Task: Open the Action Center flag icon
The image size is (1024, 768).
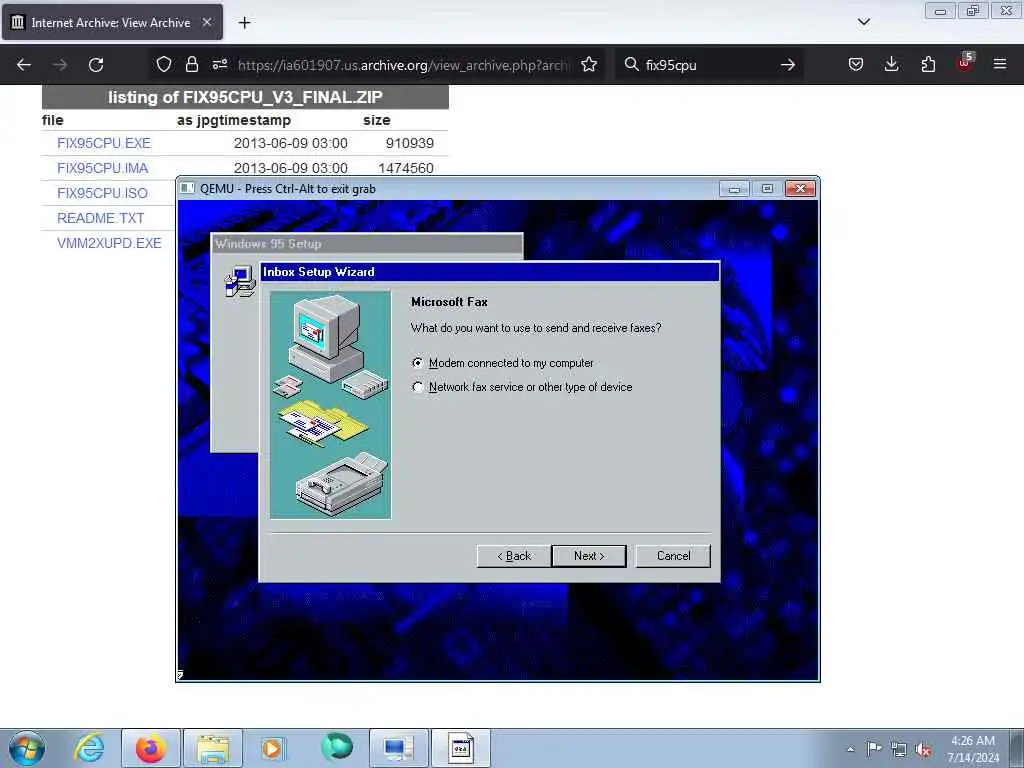Action: tap(874, 749)
